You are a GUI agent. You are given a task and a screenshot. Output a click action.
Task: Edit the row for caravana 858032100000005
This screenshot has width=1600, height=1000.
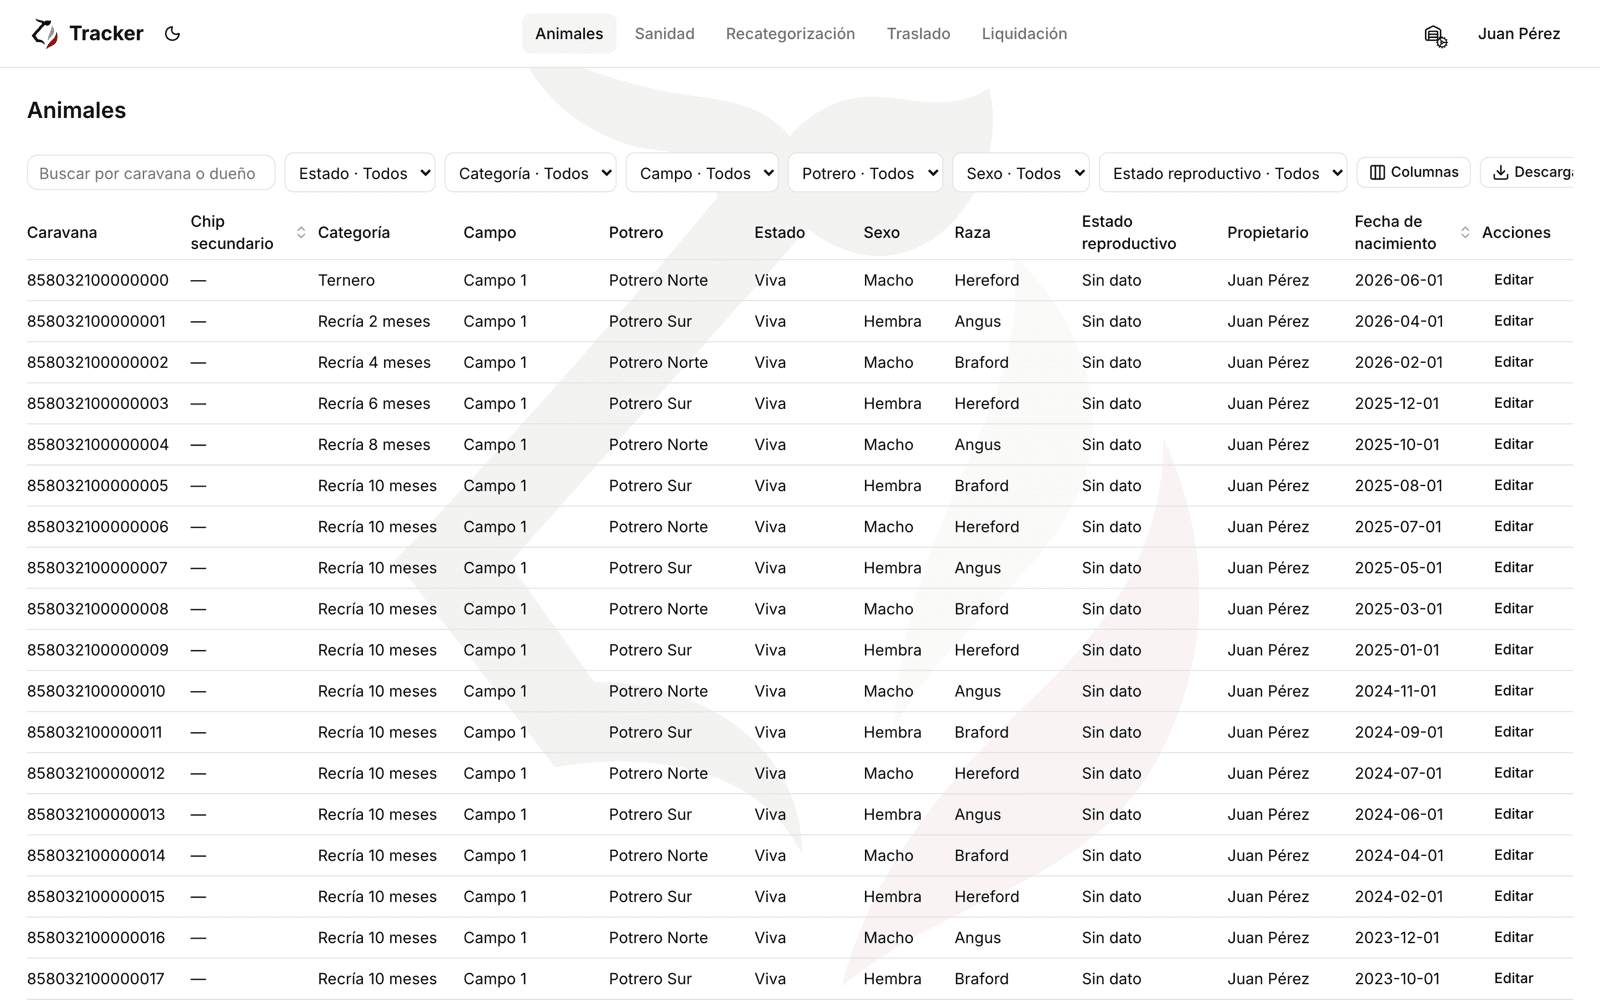[x=1513, y=485]
